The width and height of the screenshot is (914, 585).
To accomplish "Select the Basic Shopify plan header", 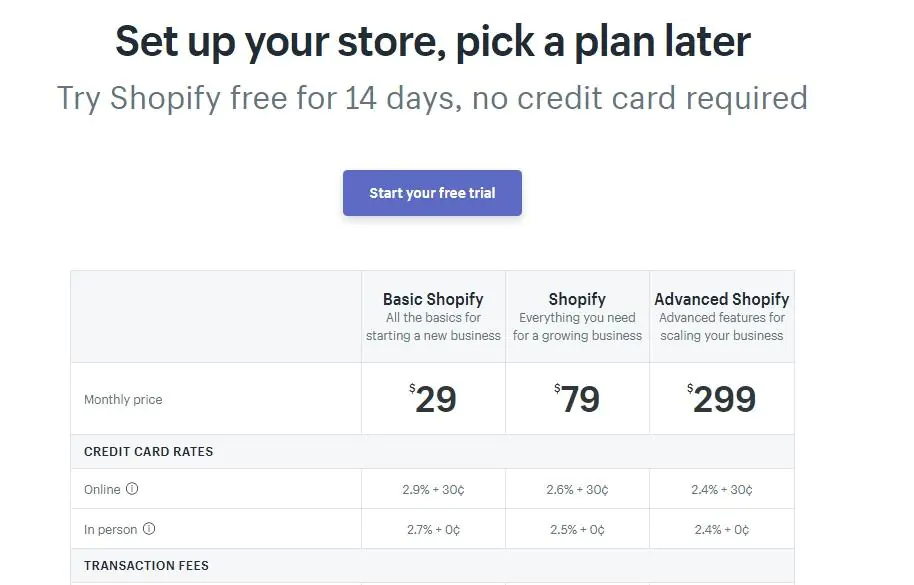I will pos(432,299).
